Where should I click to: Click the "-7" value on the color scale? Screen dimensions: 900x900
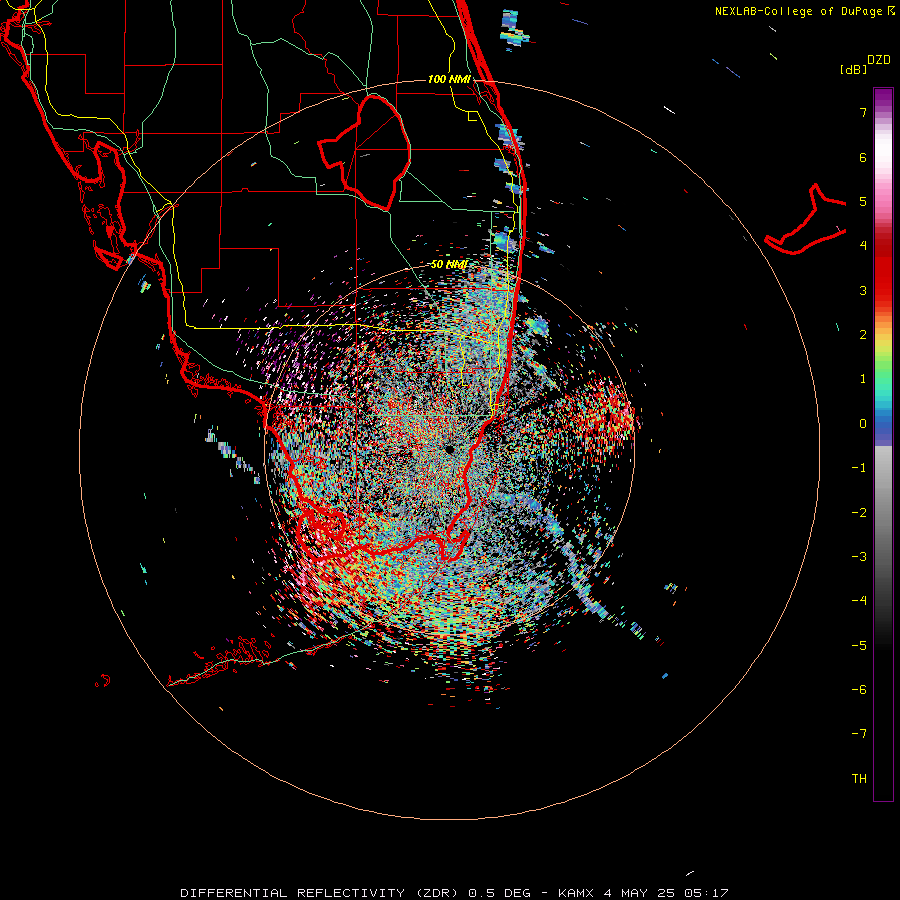[859, 734]
